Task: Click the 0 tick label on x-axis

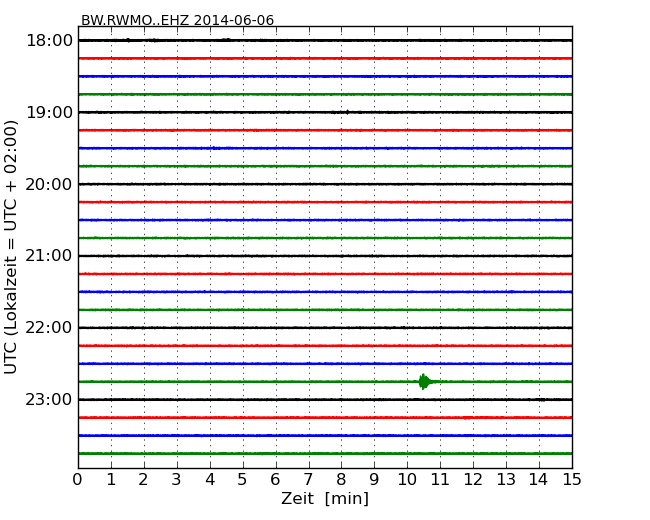Action: coord(78,480)
